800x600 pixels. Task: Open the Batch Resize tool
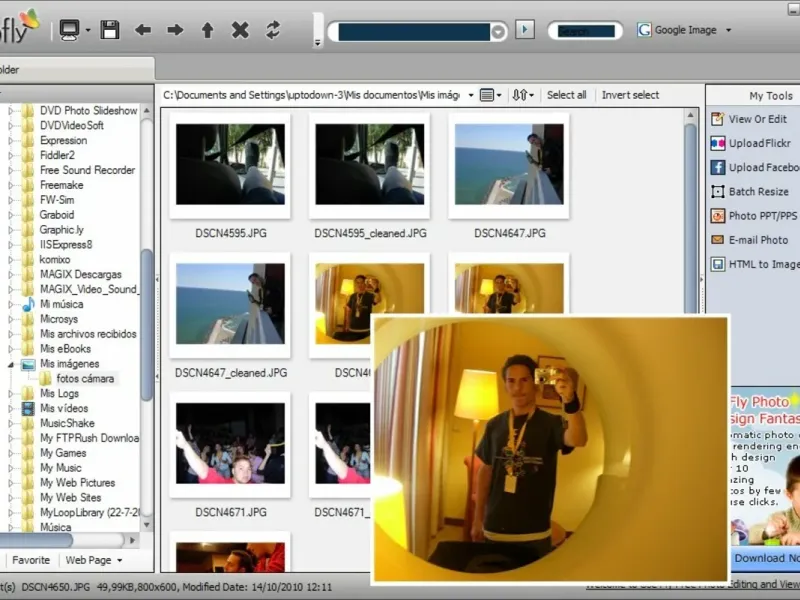pyautogui.click(x=757, y=191)
